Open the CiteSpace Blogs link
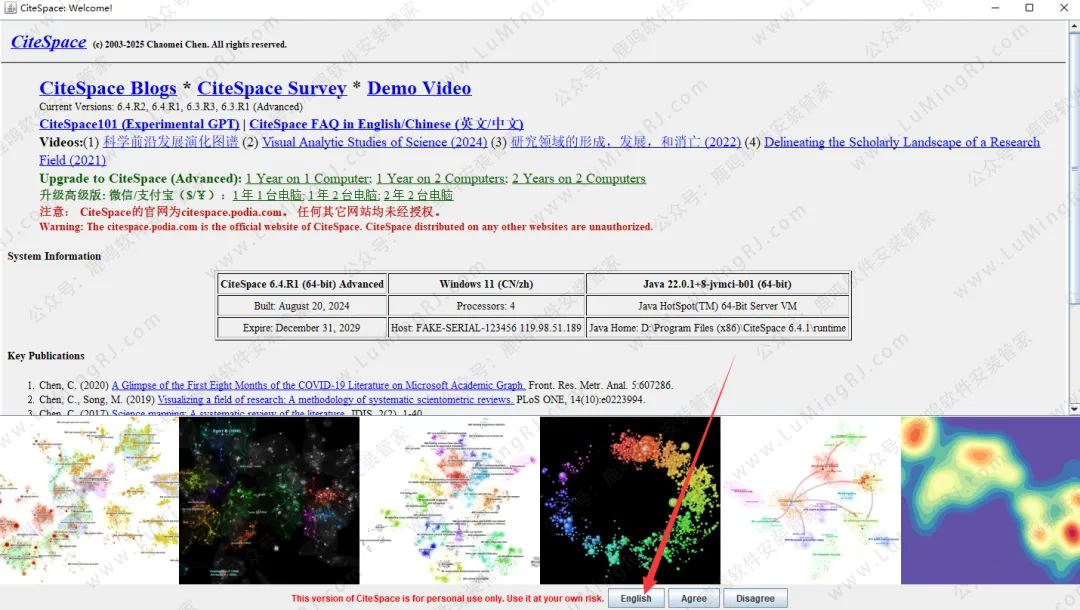This screenshot has height=610, width=1080. [x=108, y=88]
